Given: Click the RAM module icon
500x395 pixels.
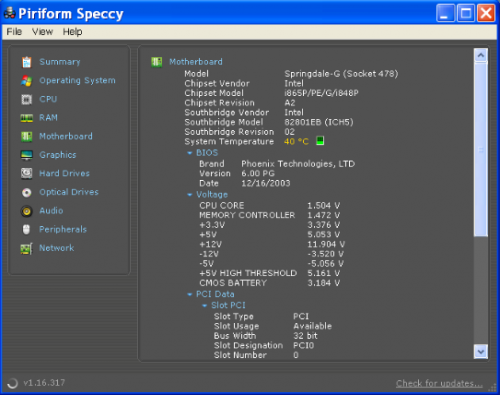Looking at the screenshot, I should [27, 118].
